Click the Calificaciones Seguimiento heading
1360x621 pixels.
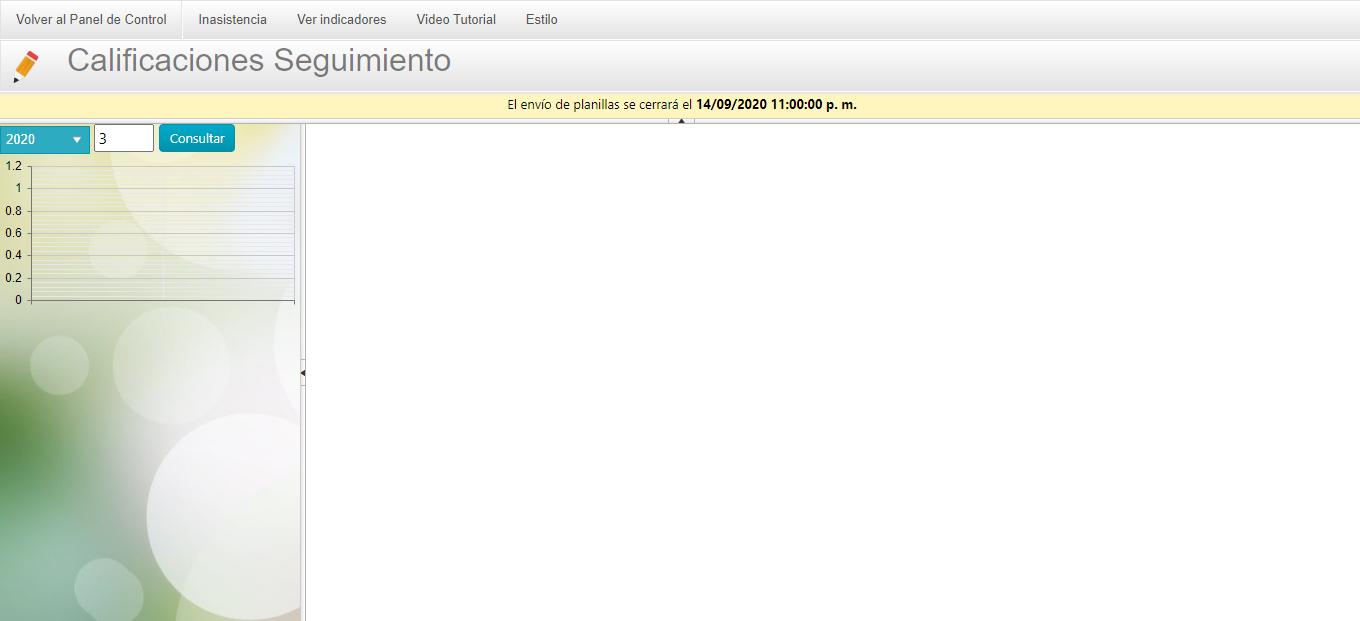(259, 61)
